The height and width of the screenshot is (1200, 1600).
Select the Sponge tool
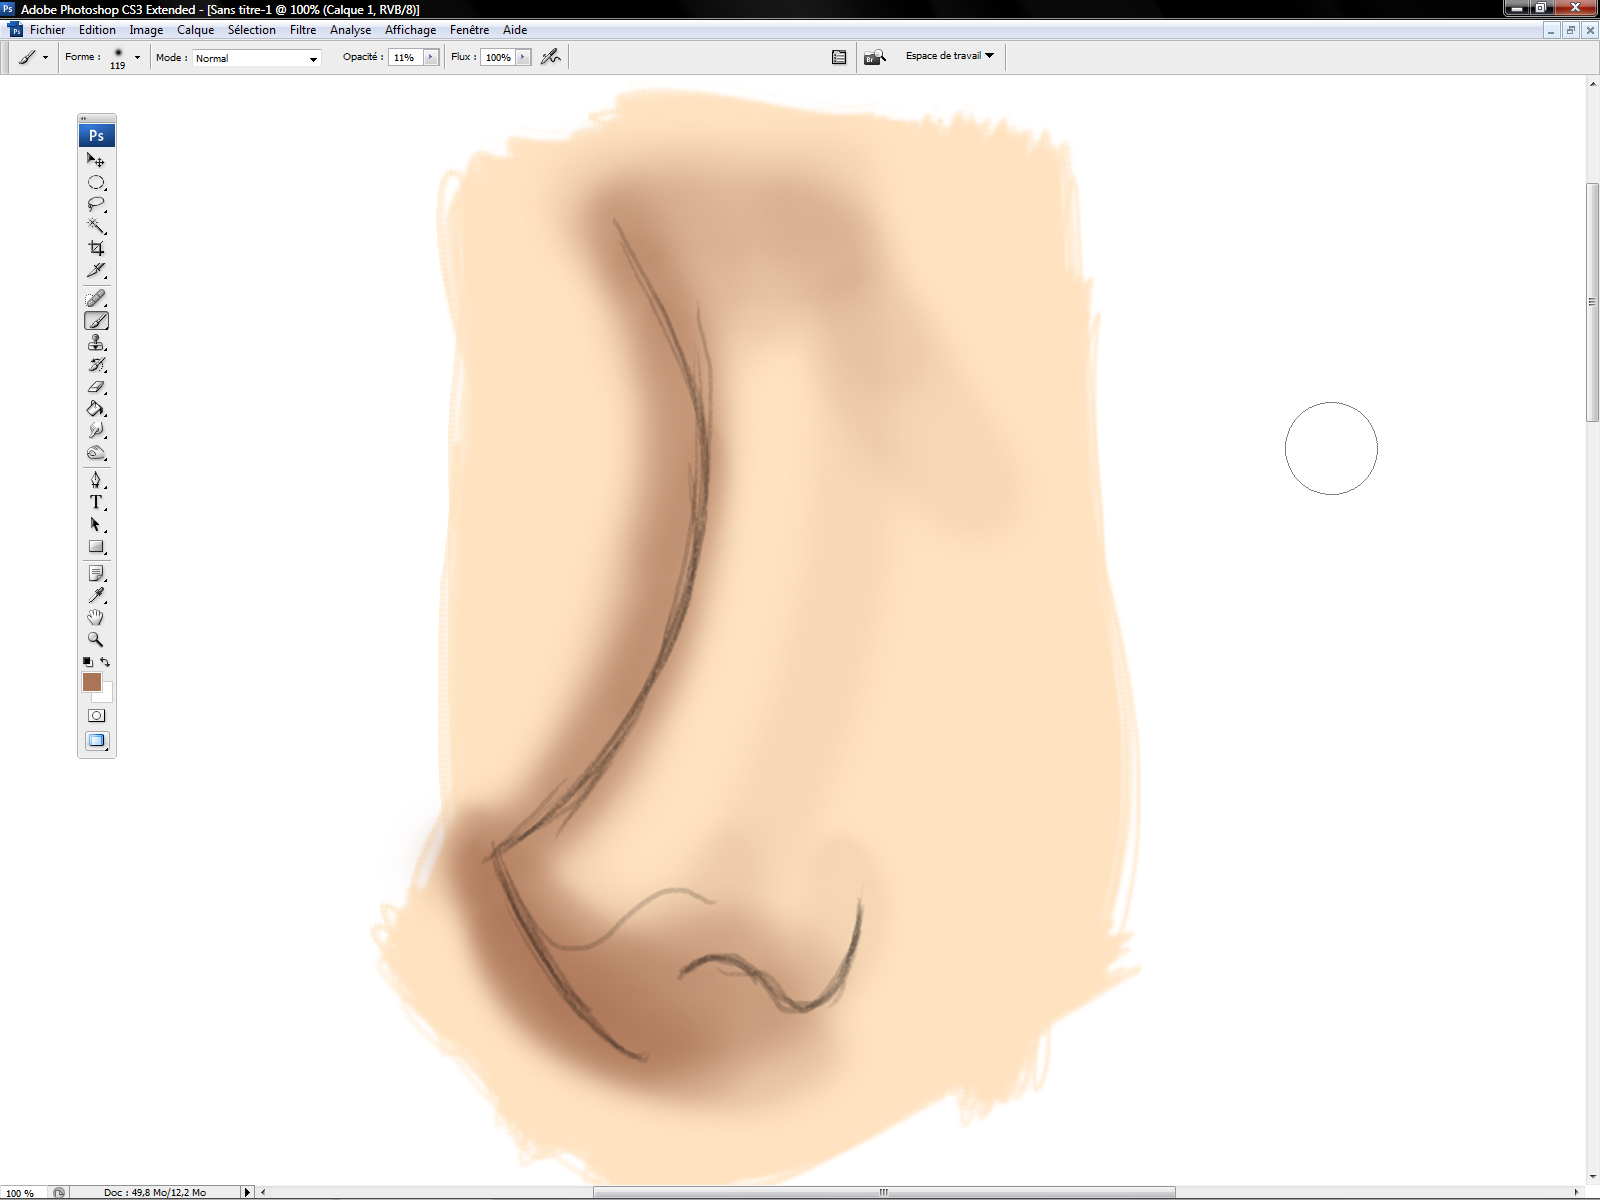(x=96, y=453)
